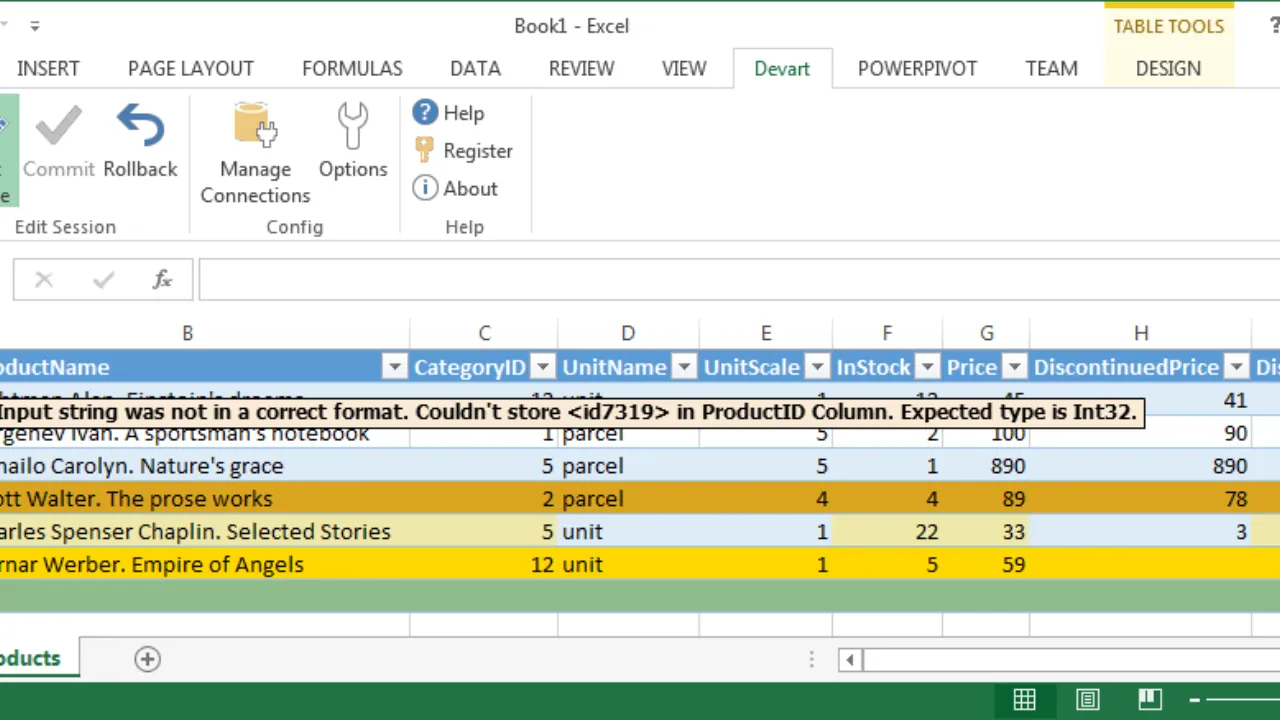Open the TEAM ribbon tab
The width and height of the screenshot is (1280, 720).
click(1051, 68)
